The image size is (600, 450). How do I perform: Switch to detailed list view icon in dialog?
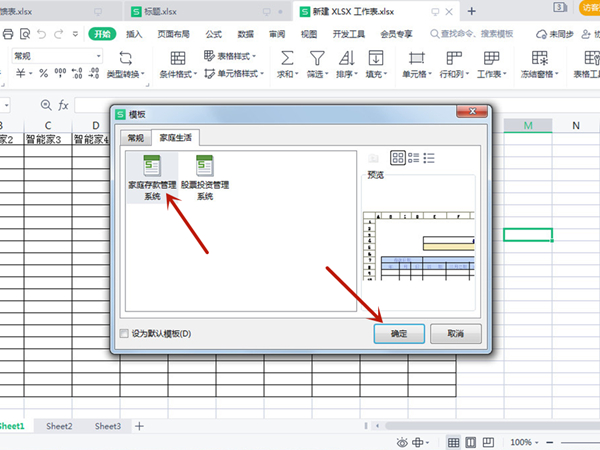tap(429, 158)
